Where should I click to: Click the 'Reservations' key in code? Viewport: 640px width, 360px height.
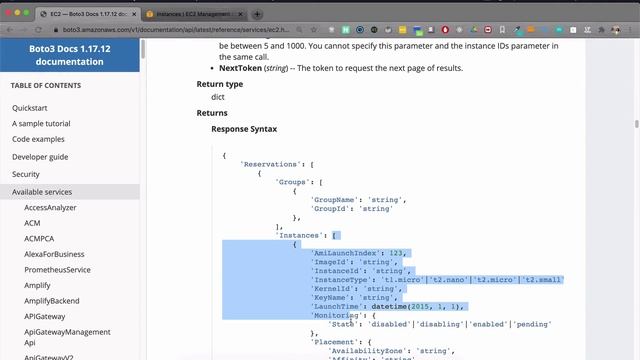coord(270,164)
